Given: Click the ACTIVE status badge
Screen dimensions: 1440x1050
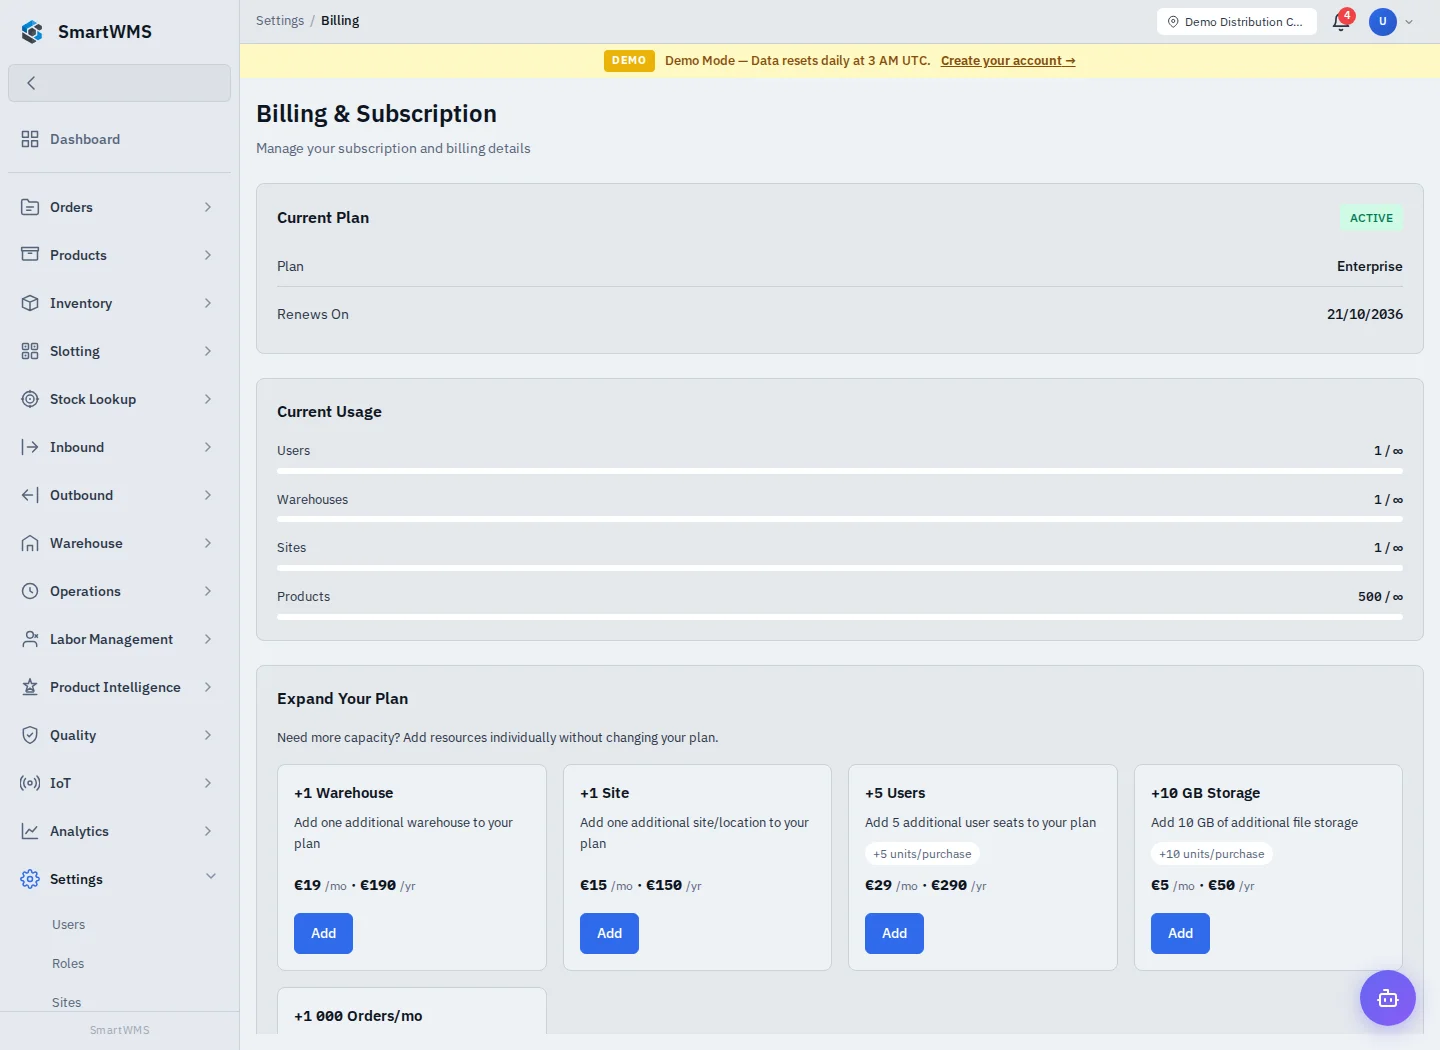Looking at the screenshot, I should tap(1371, 218).
